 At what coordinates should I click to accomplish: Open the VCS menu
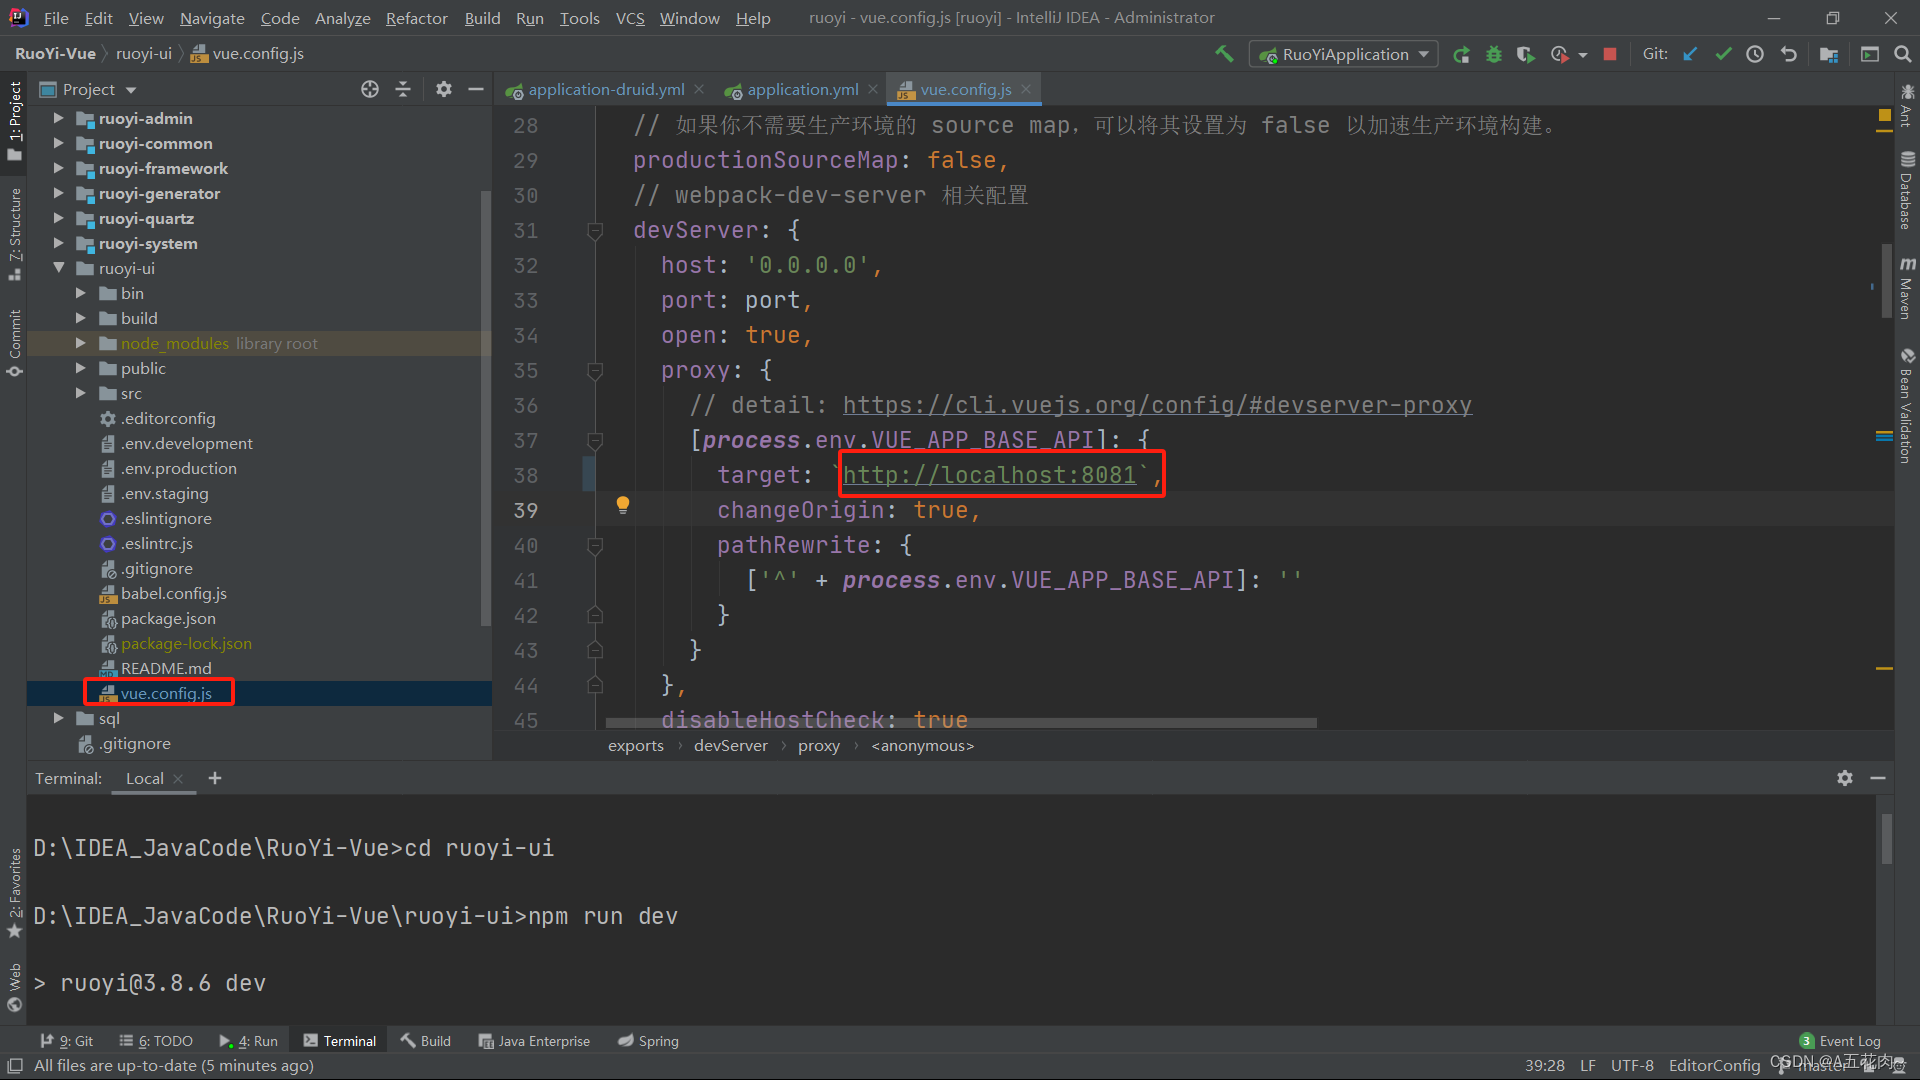tap(630, 18)
